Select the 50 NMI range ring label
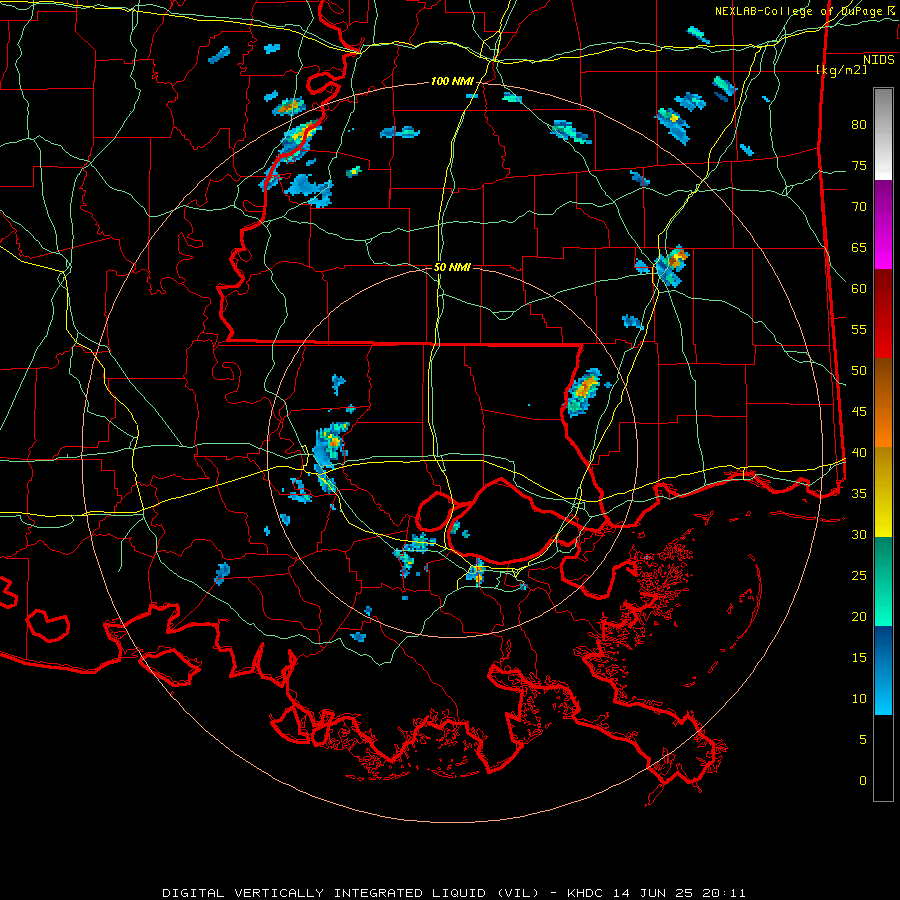 [x=452, y=267]
